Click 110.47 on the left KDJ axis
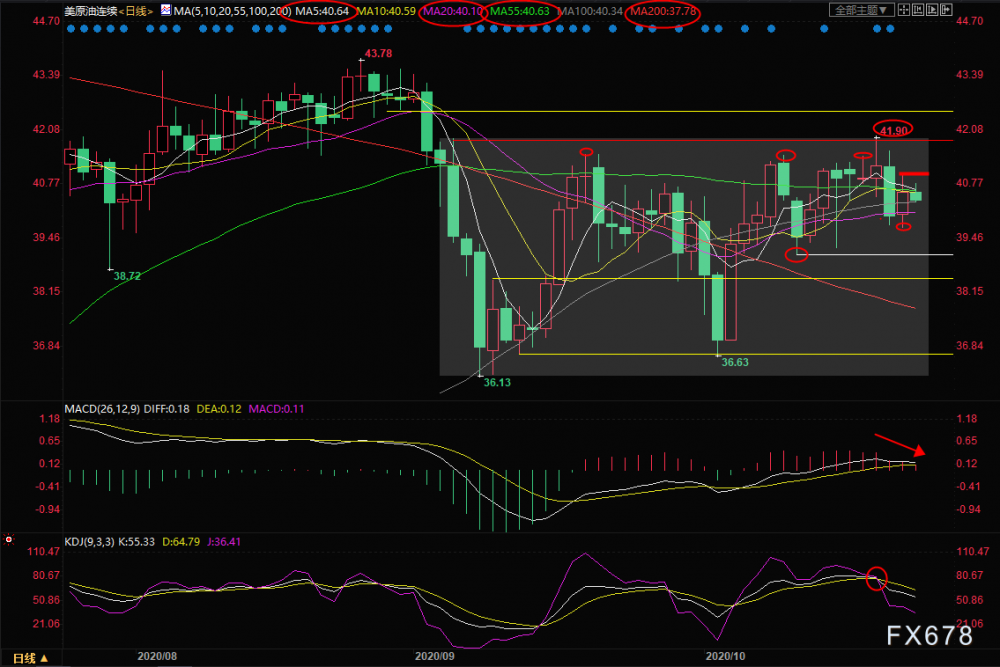 44,552
